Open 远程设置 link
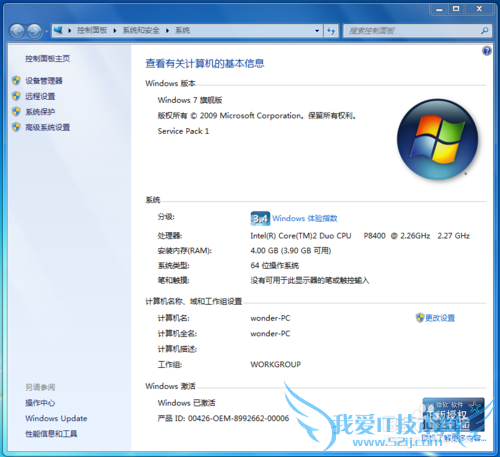 click(x=40, y=96)
